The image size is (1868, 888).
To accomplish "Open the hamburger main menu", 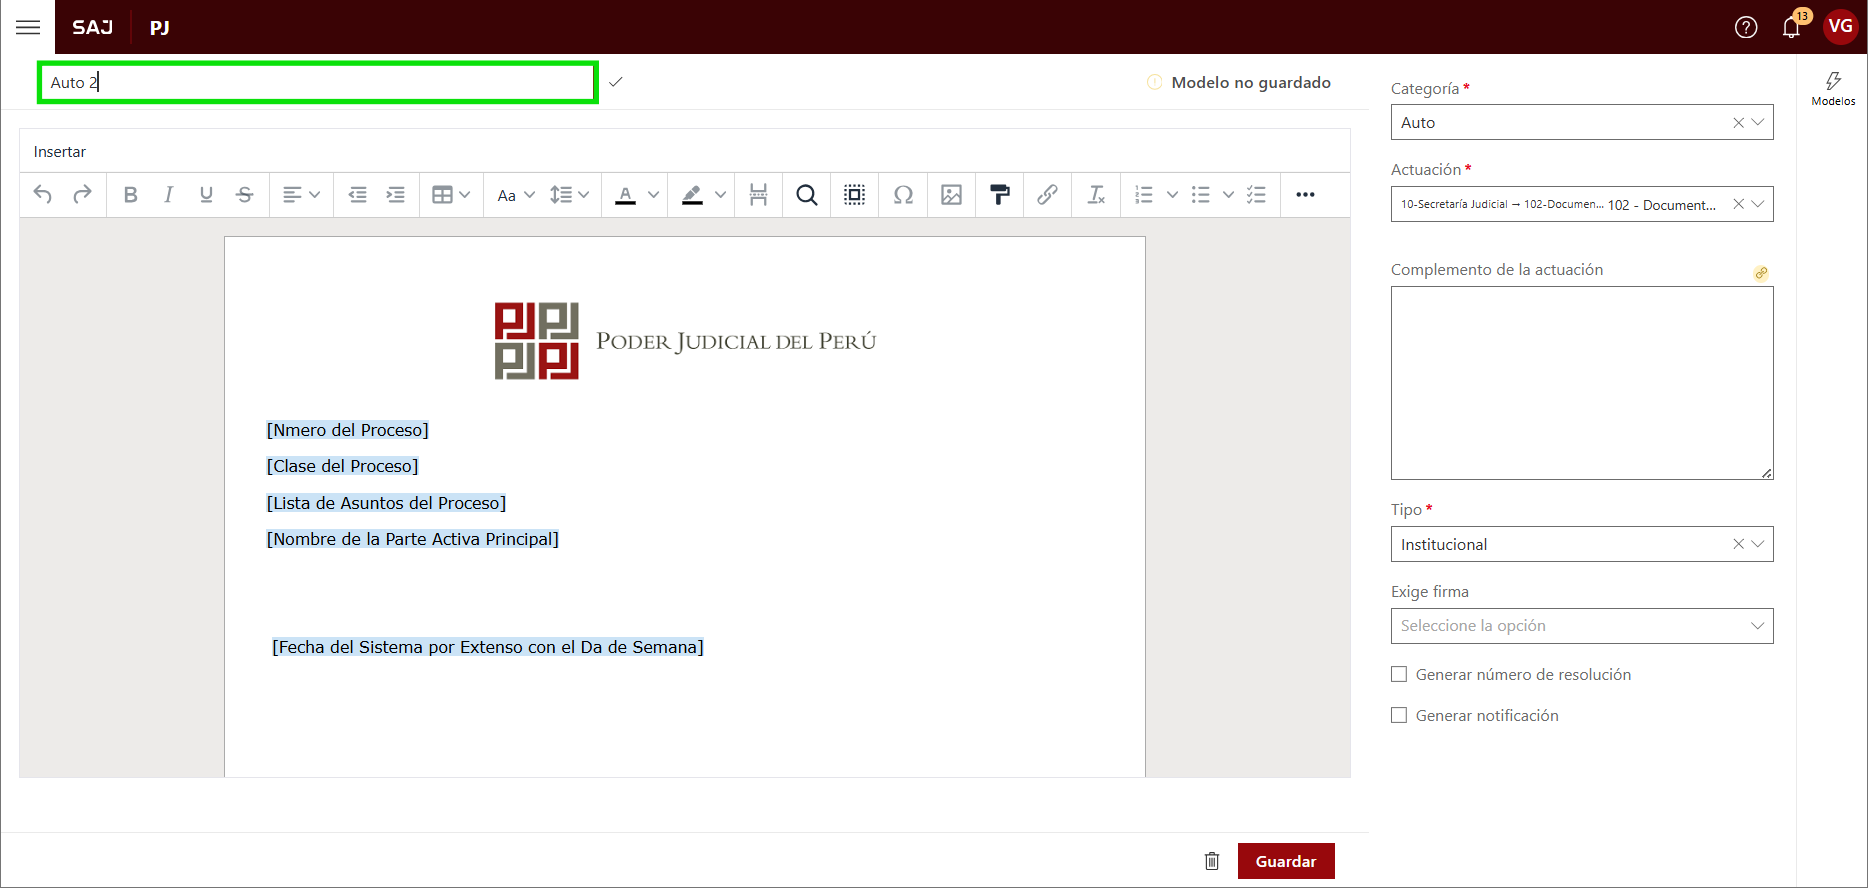I will pos(28,27).
